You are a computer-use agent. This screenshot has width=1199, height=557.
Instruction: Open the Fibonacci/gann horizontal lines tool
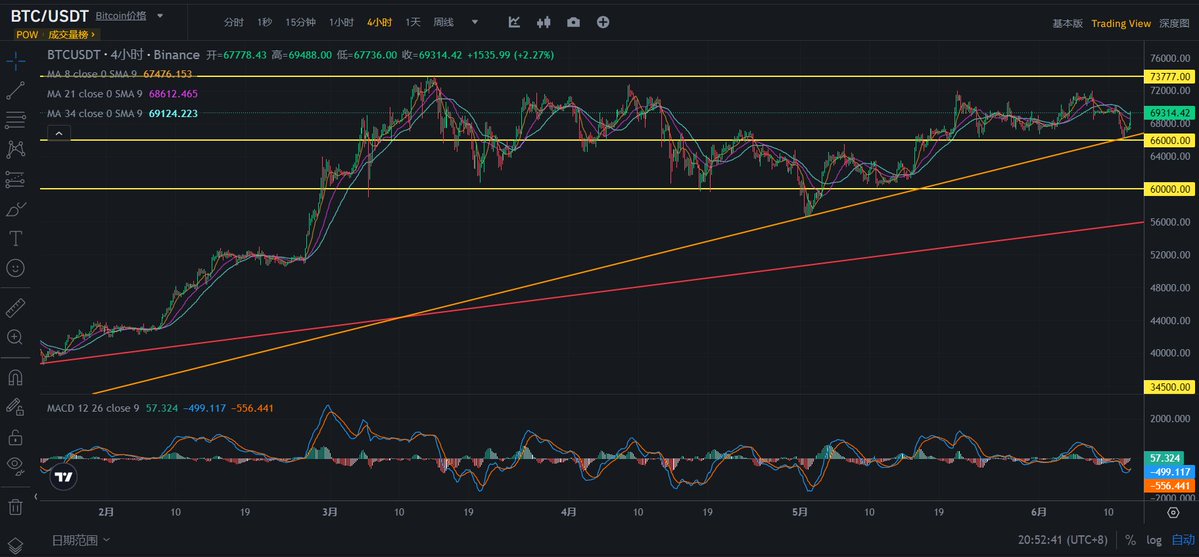click(x=15, y=120)
